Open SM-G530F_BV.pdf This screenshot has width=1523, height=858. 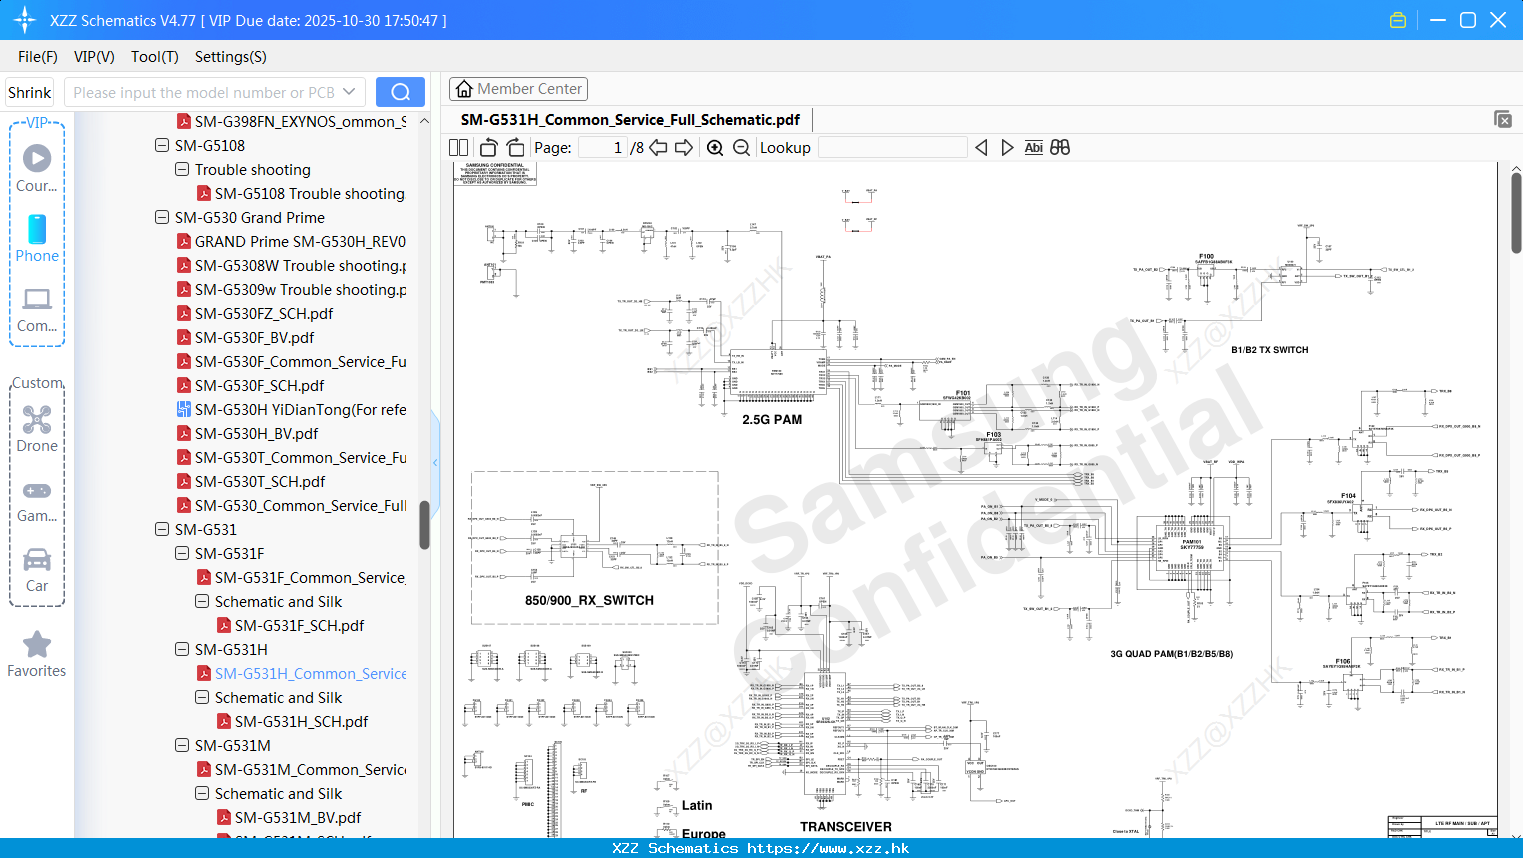click(x=245, y=337)
